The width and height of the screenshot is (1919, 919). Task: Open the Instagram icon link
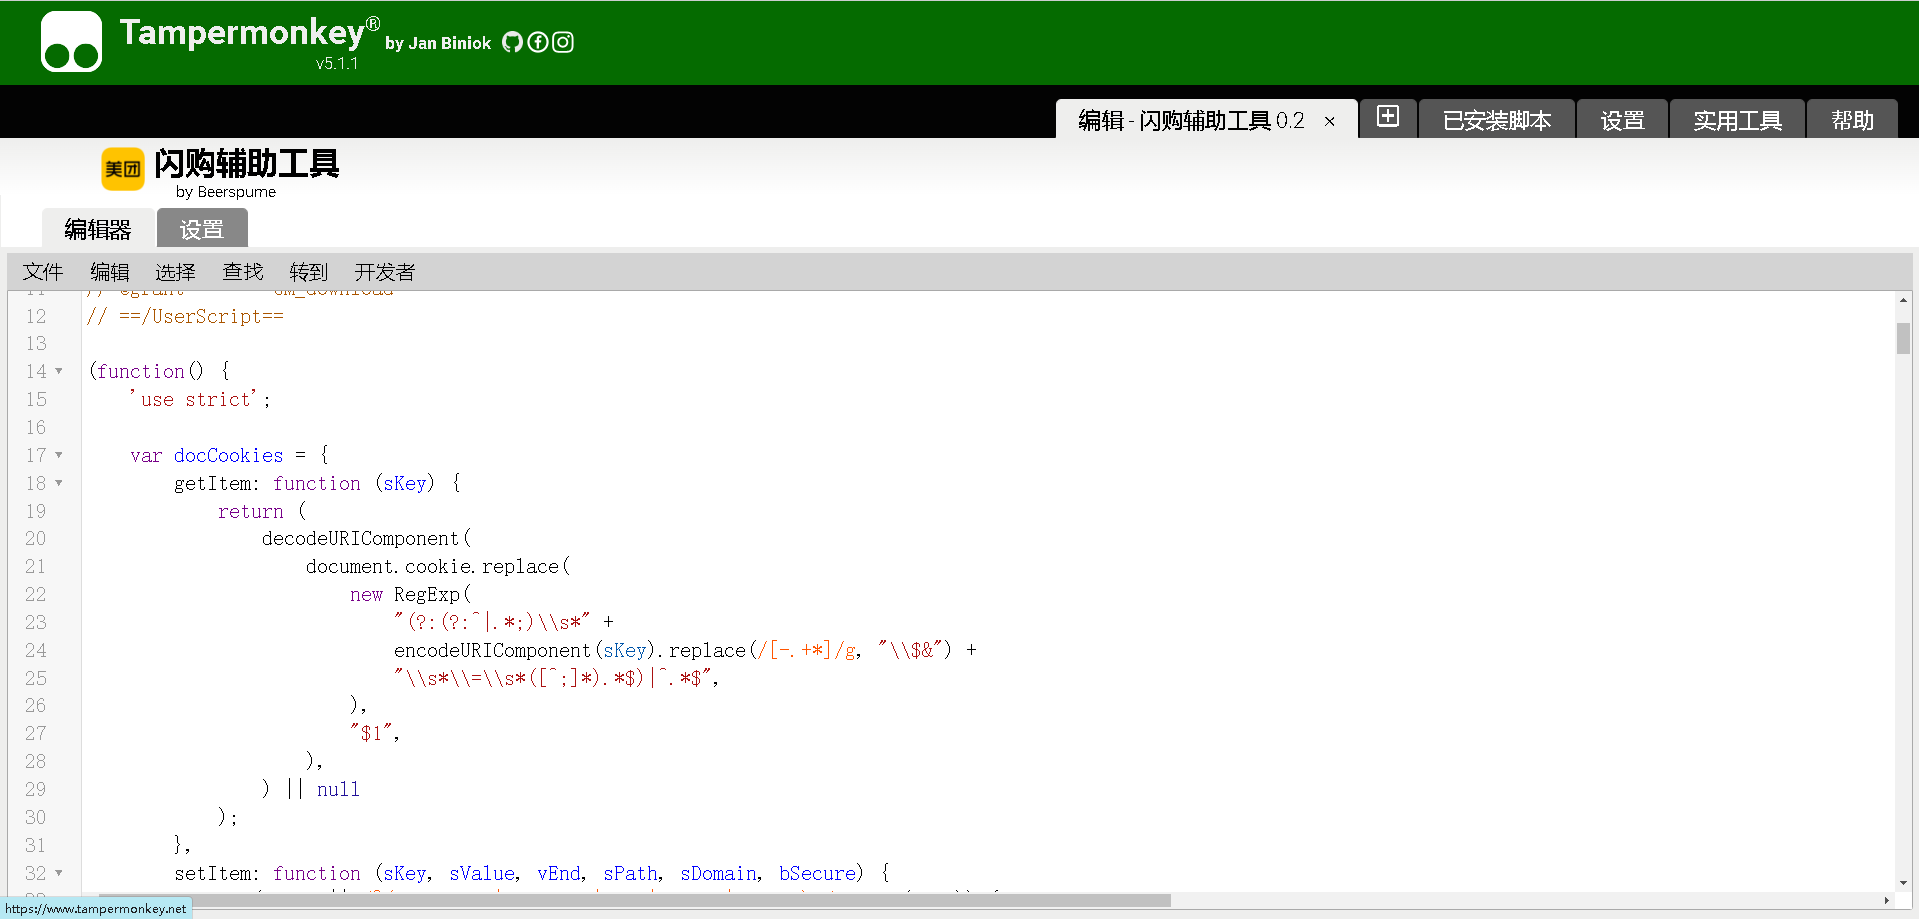tap(563, 42)
